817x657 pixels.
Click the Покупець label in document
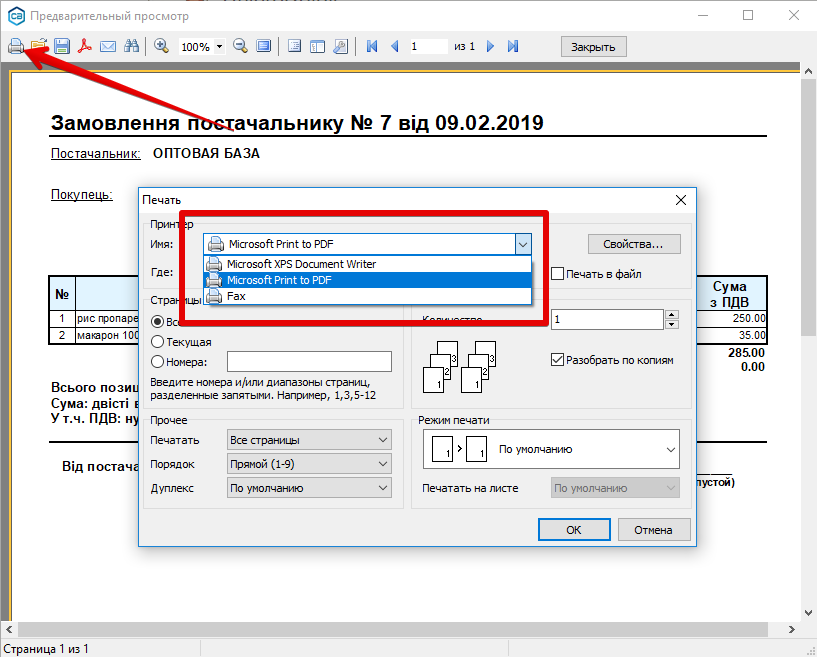pyautogui.click(x=81, y=195)
